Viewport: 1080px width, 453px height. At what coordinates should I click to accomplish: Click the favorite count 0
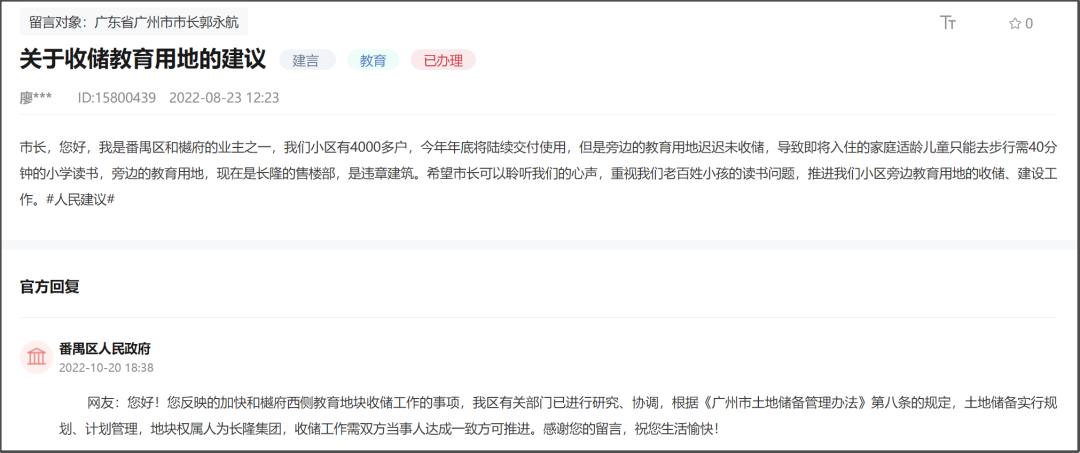point(1029,23)
